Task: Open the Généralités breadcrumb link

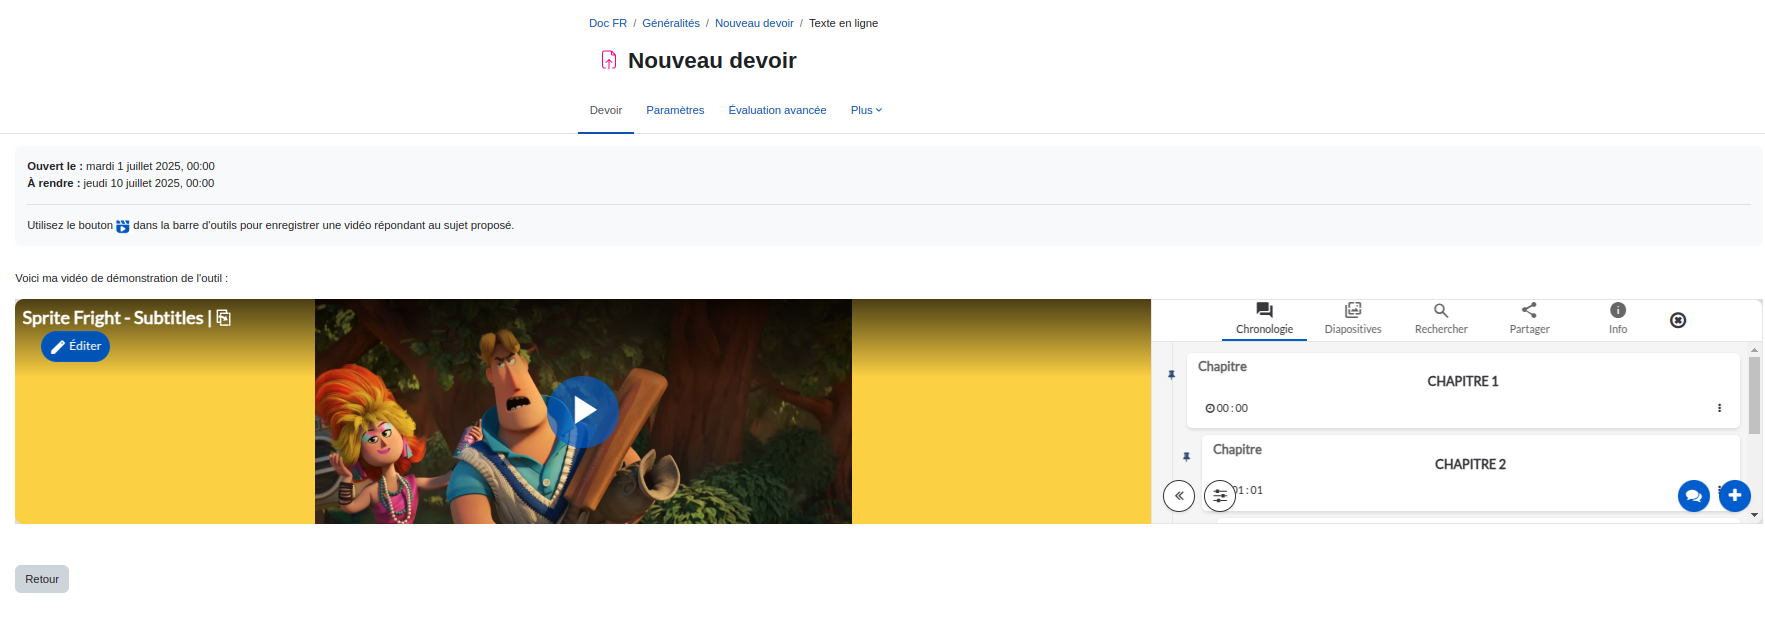Action: (671, 23)
